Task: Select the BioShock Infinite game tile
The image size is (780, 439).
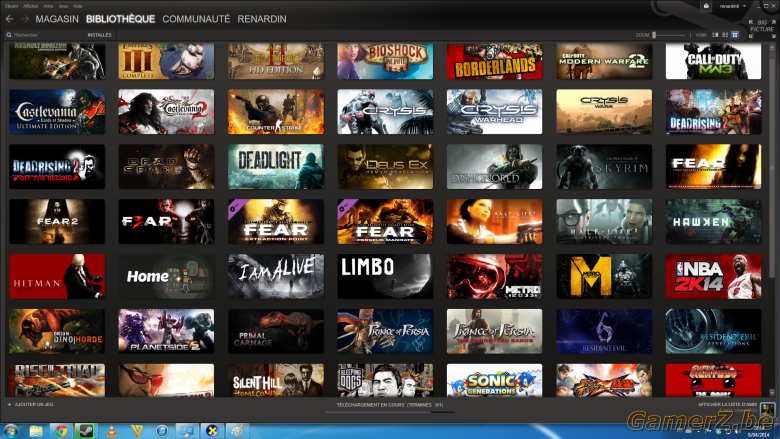Action: coord(385,61)
